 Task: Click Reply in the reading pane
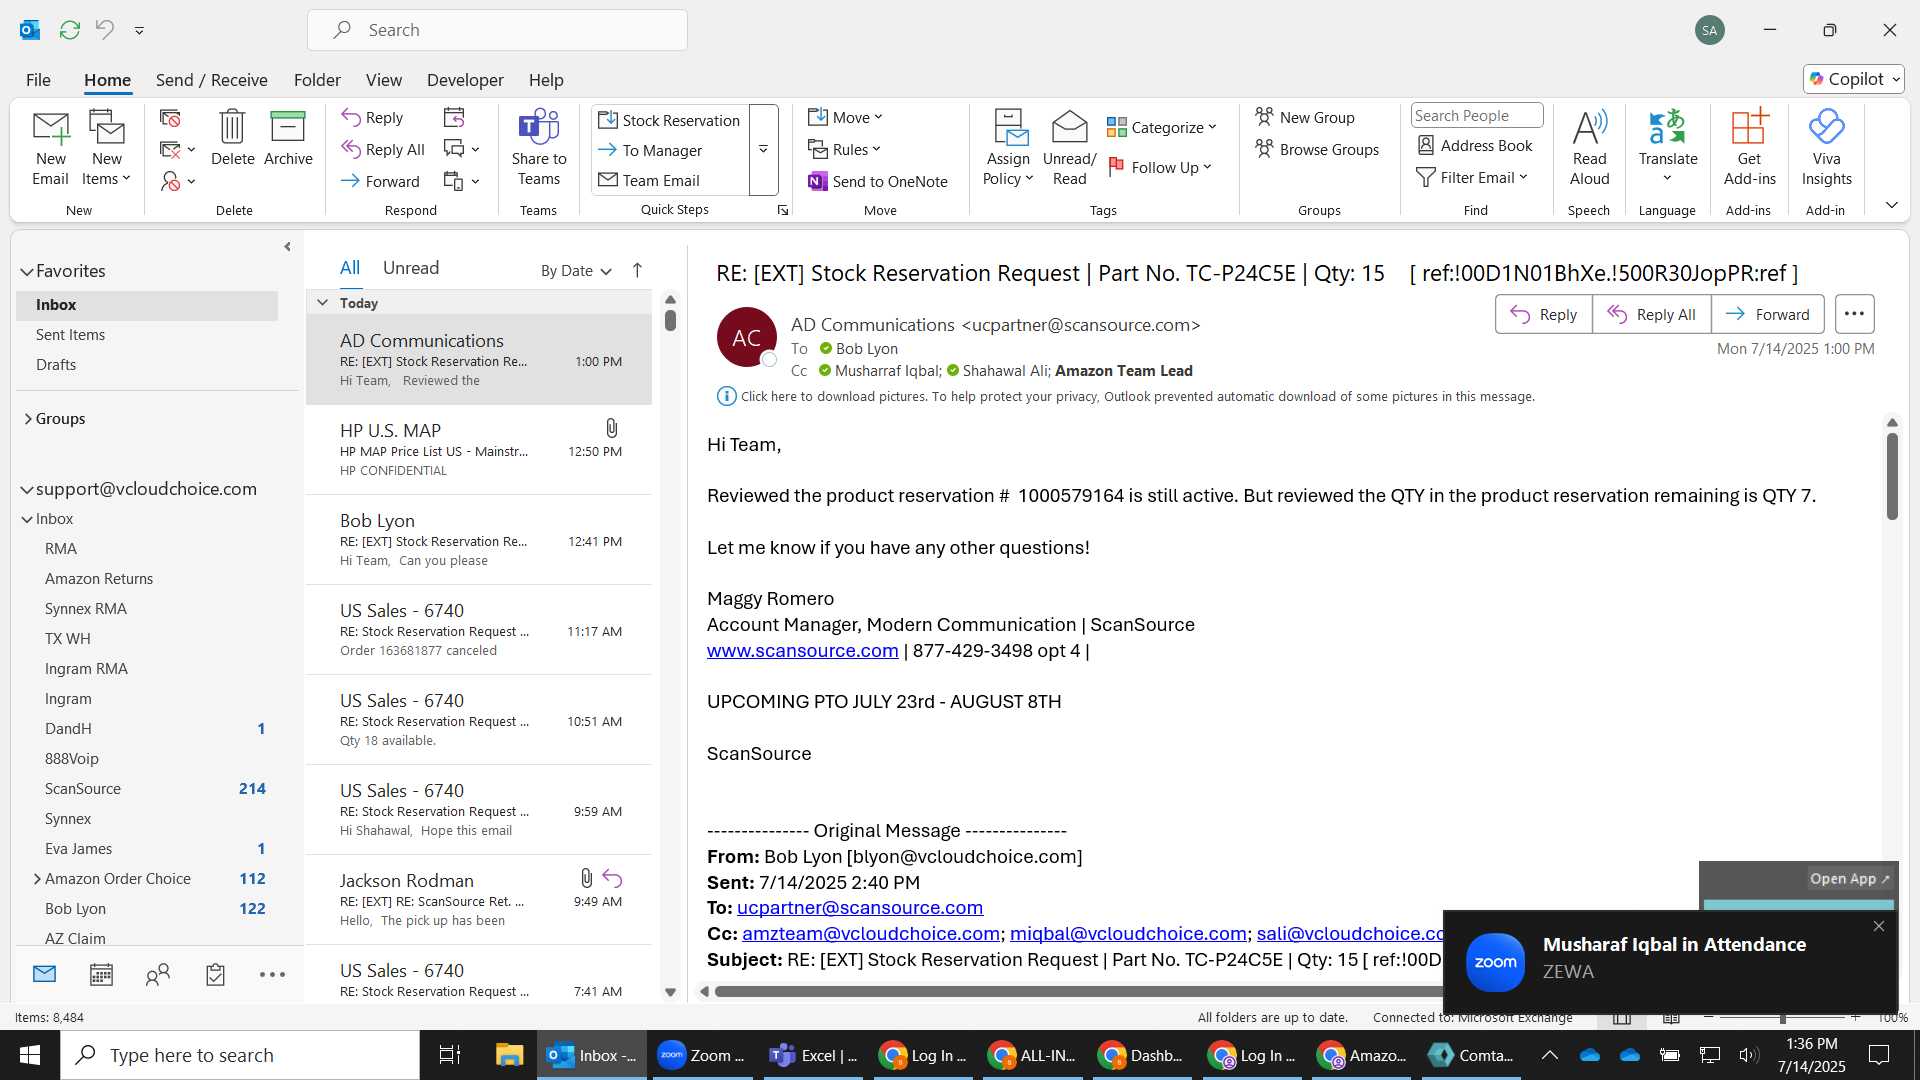tap(1543, 314)
